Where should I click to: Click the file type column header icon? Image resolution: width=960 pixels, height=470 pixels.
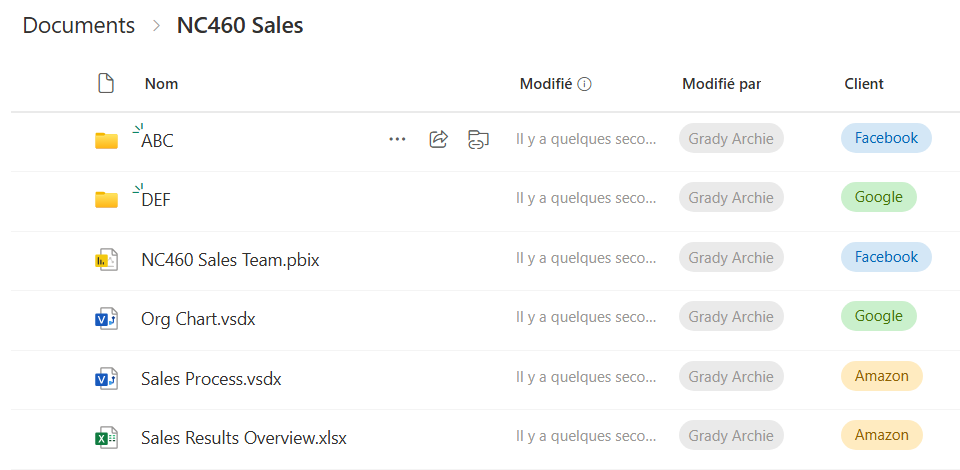[106, 83]
